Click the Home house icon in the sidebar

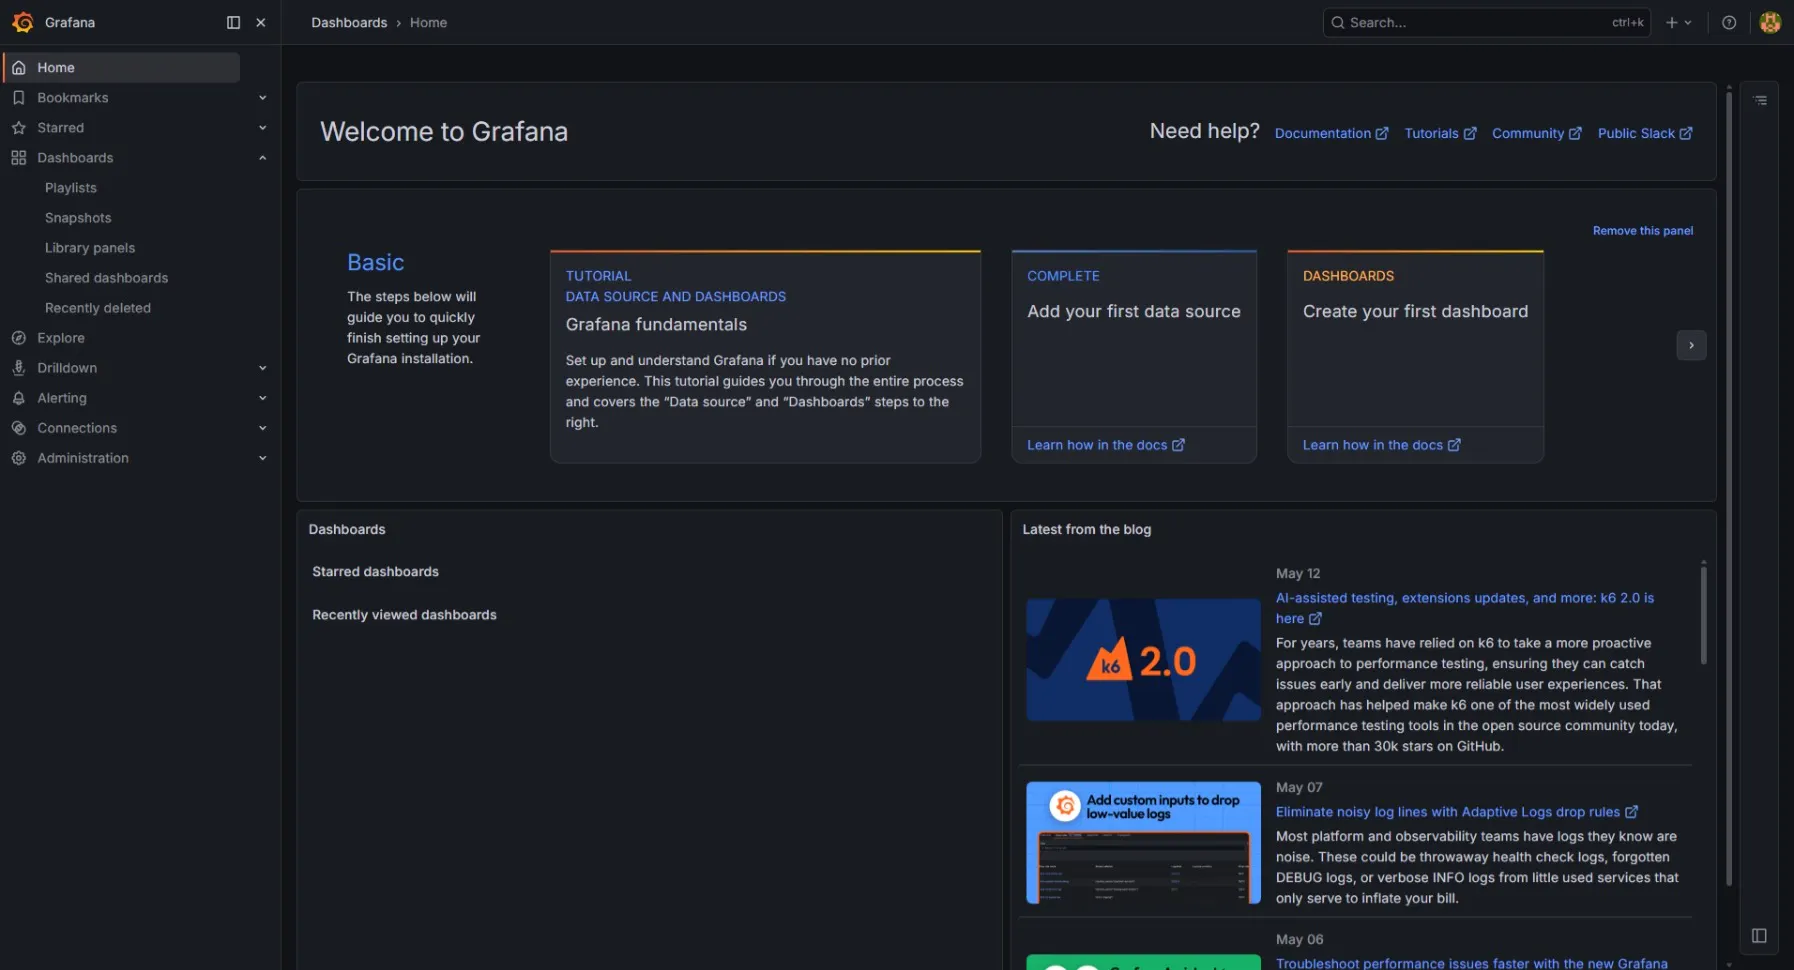[x=19, y=67]
